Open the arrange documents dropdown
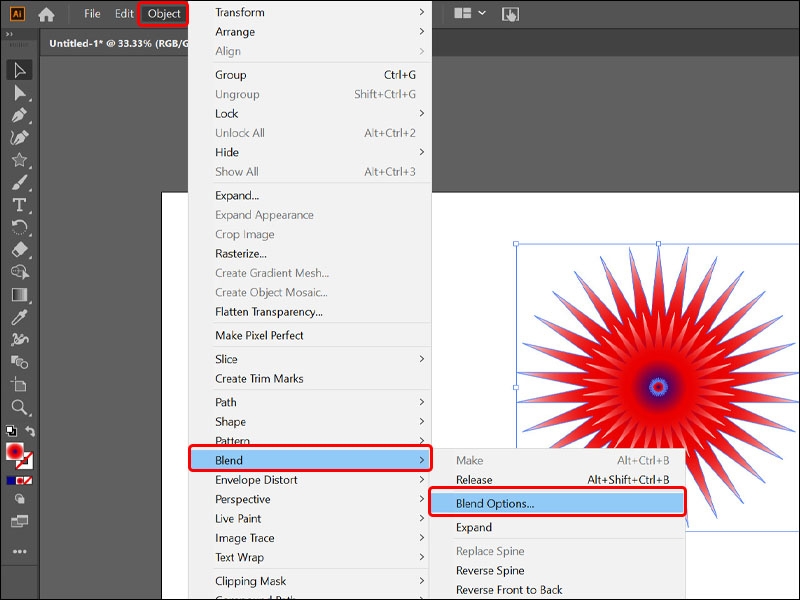The image size is (800, 600). [x=470, y=13]
